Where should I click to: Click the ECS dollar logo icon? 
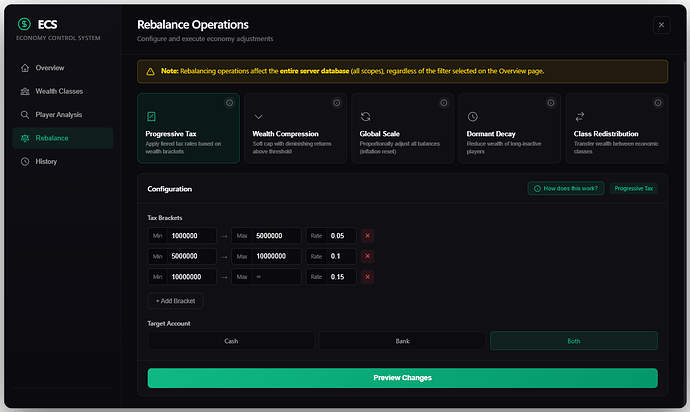(25, 24)
